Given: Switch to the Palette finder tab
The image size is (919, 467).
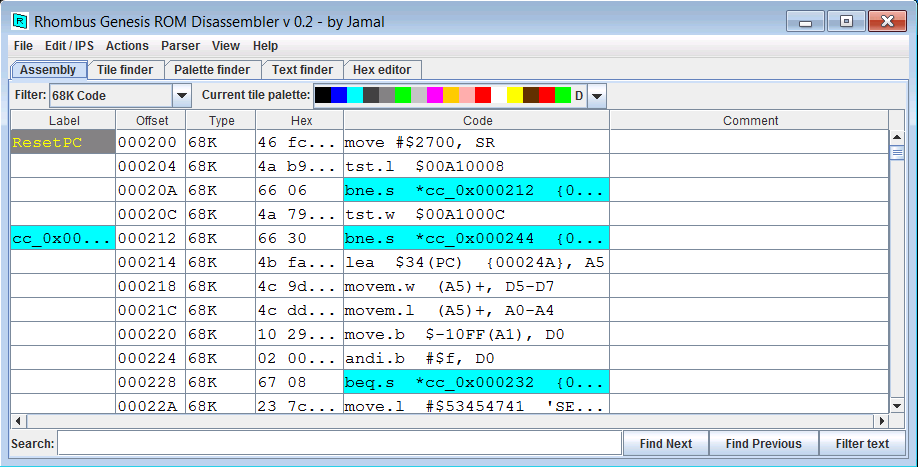Looking at the screenshot, I should [212, 70].
